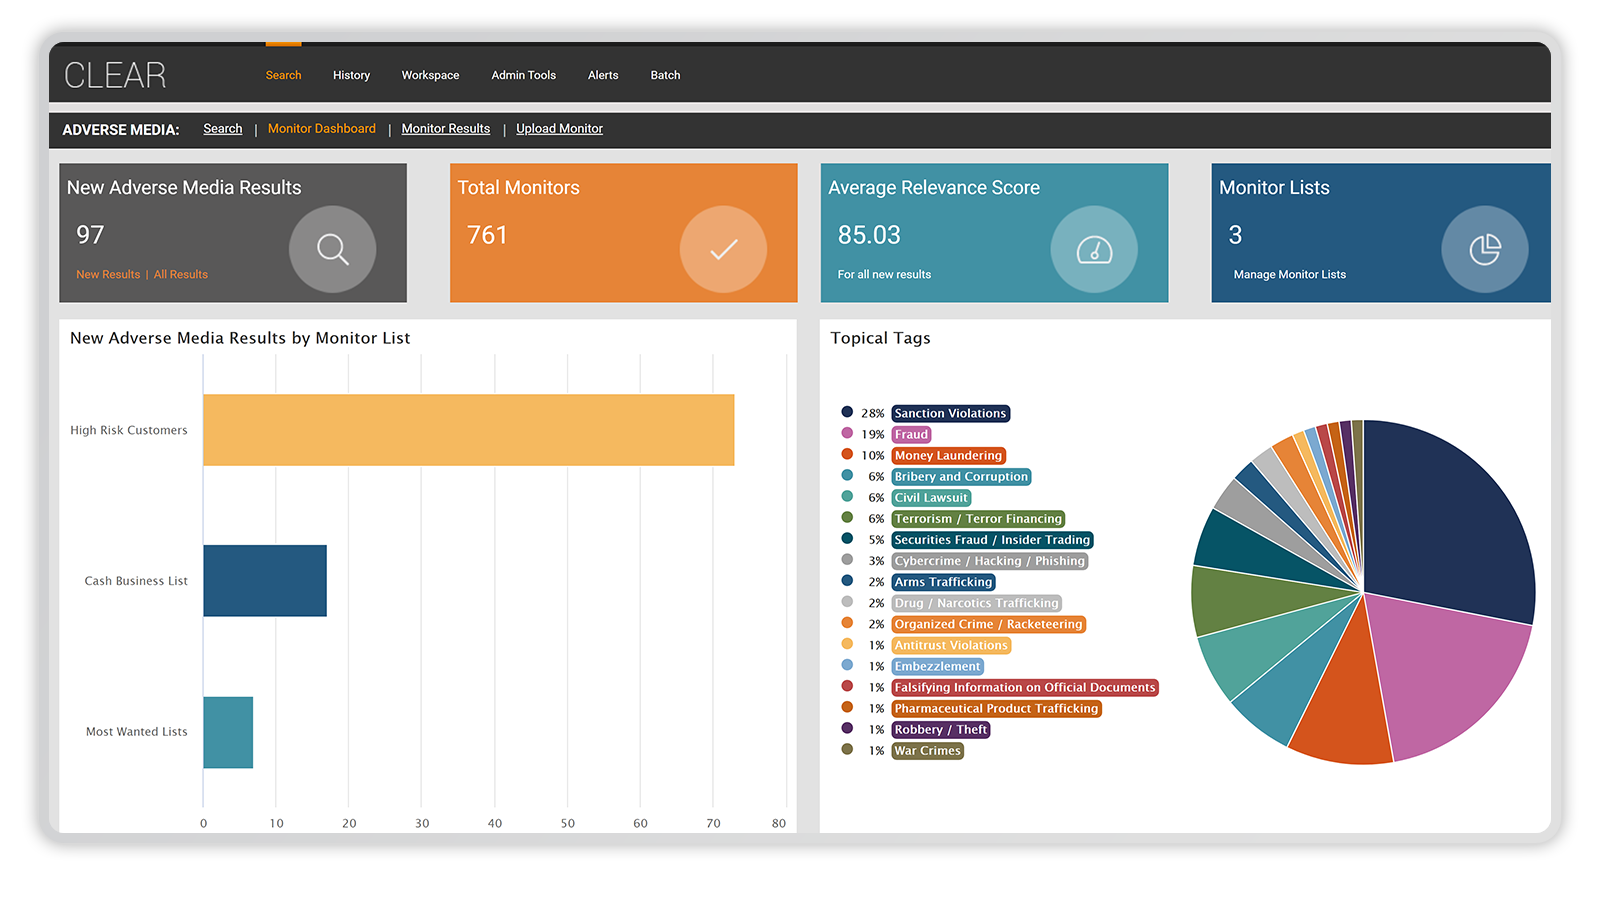Click the Sanction Violations legend dot
The width and height of the screenshot is (1600, 900).
click(x=847, y=412)
